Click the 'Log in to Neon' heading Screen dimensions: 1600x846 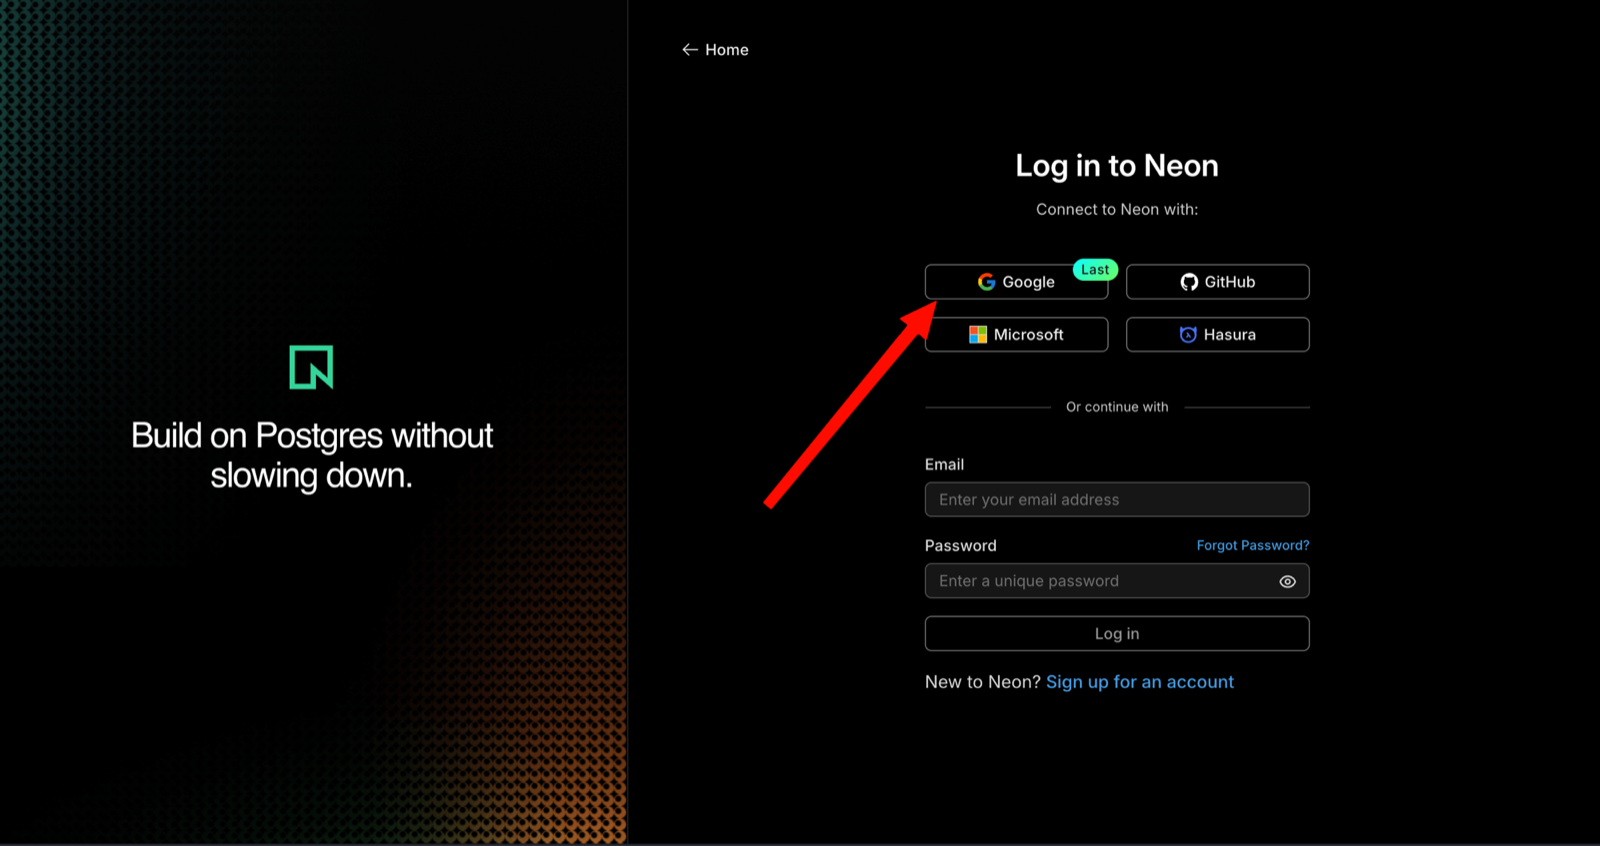click(x=1117, y=166)
